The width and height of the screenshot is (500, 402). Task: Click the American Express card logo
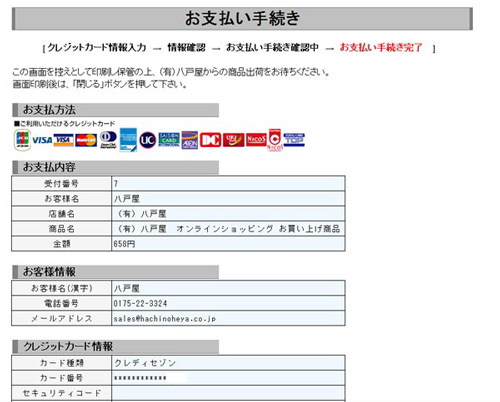click(128, 140)
